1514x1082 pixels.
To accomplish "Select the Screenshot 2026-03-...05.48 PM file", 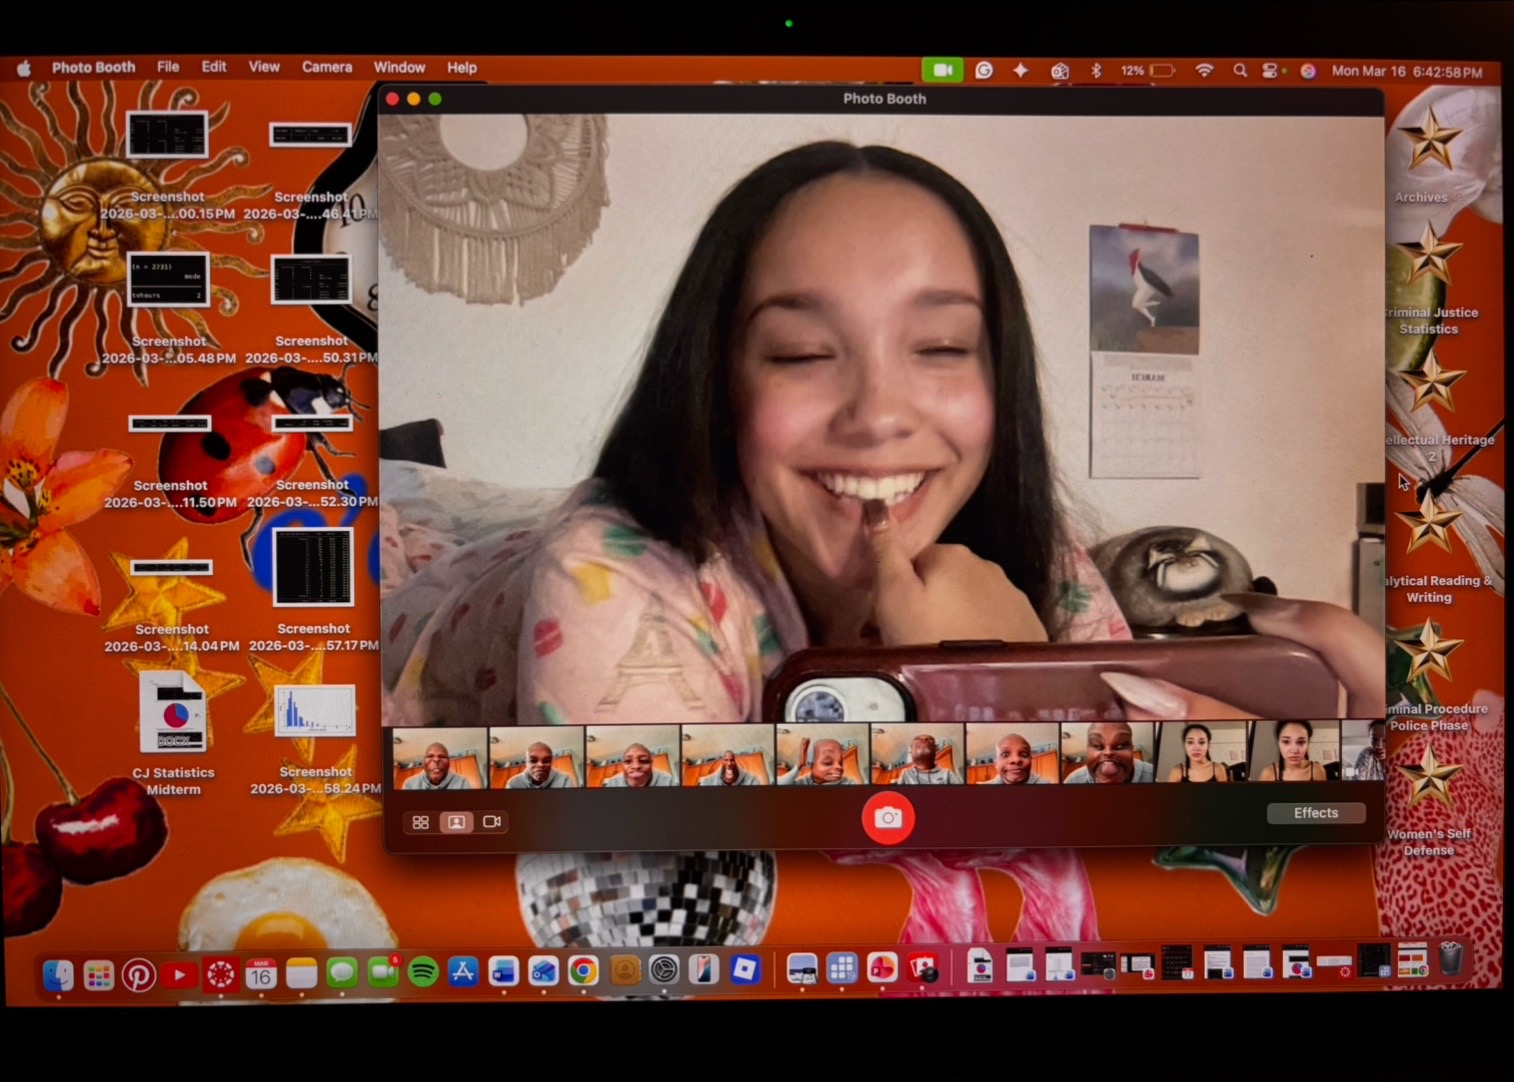I will (168, 308).
